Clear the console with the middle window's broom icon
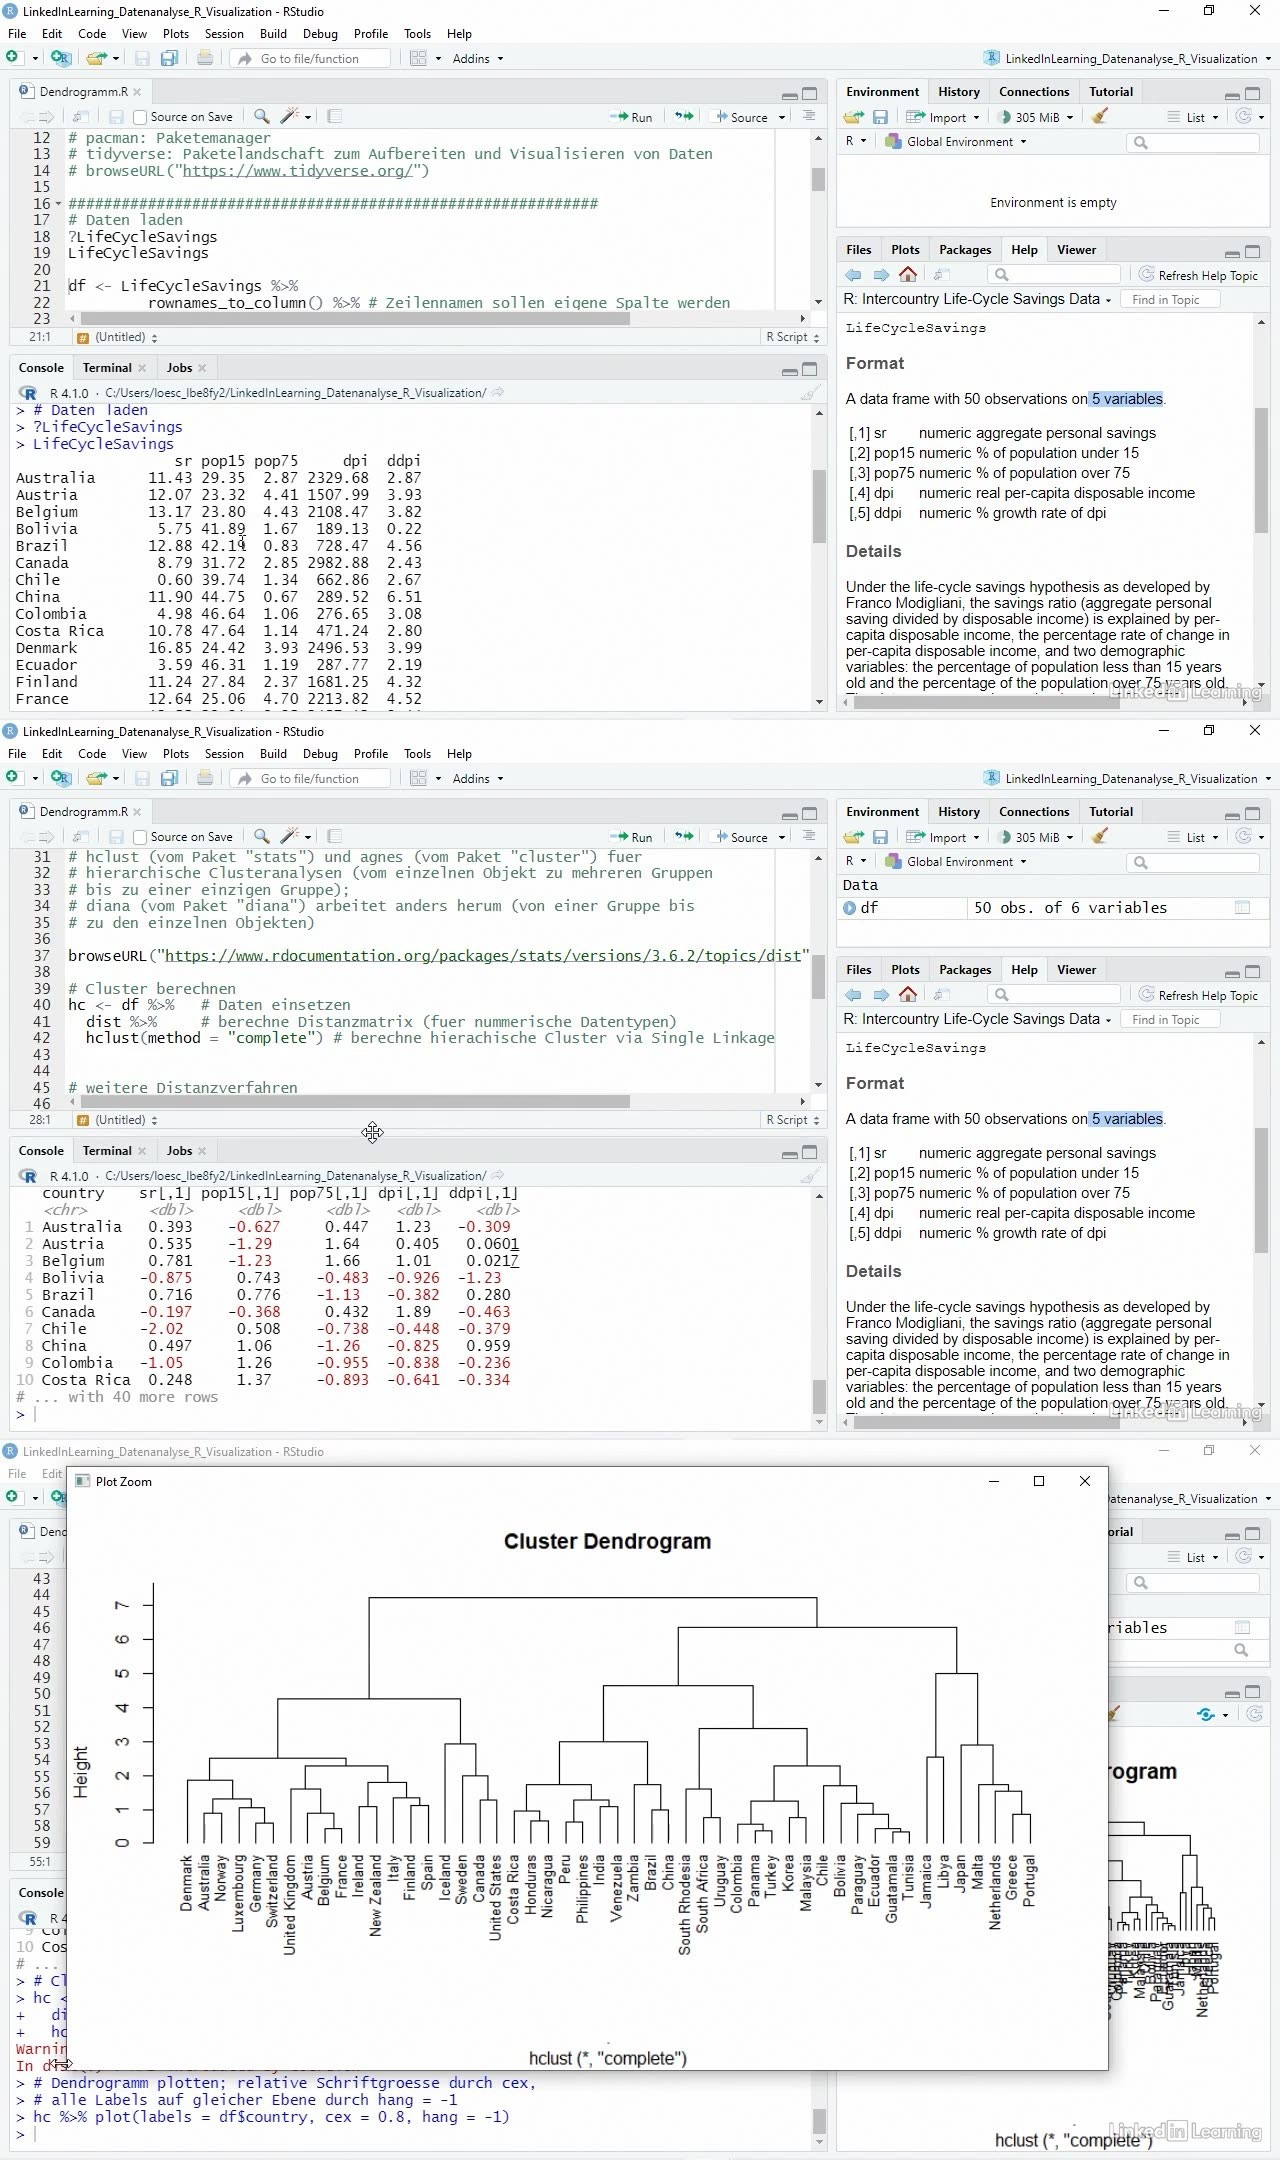The height and width of the screenshot is (2160, 1280). pyautogui.click(x=810, y=1176)
